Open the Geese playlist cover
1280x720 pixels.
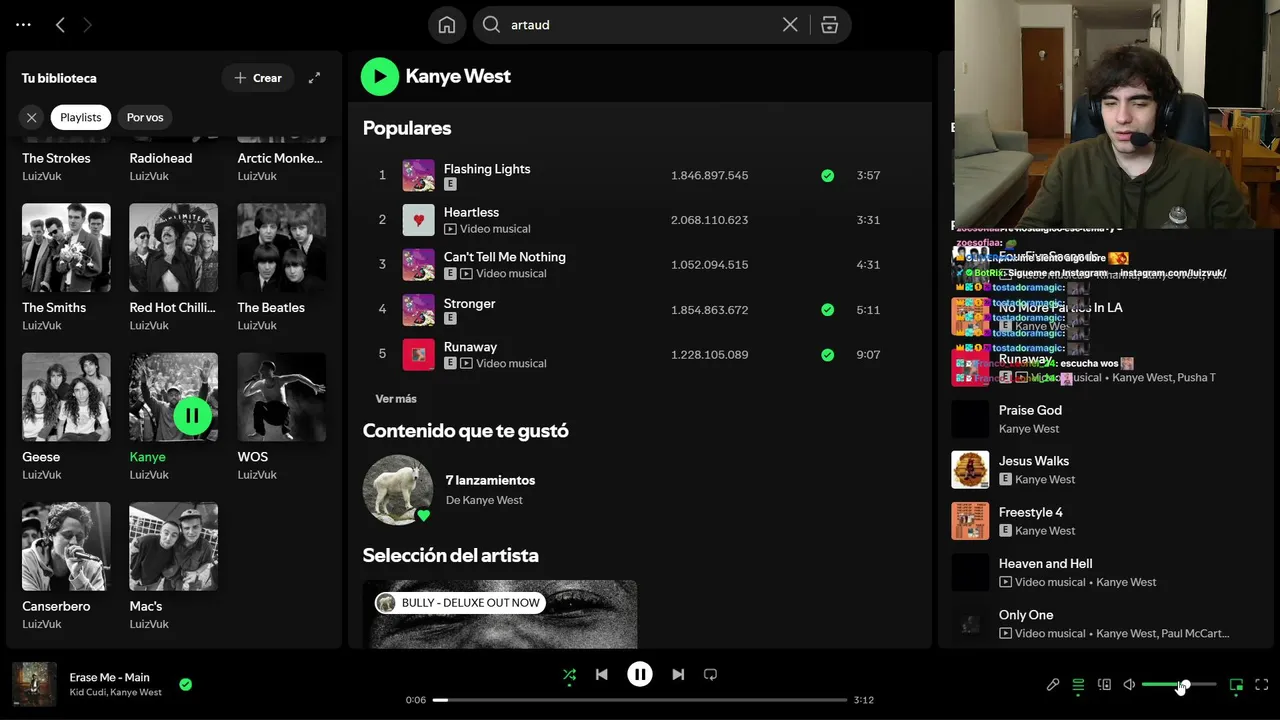pyautogui.click(x=66, y=397)
